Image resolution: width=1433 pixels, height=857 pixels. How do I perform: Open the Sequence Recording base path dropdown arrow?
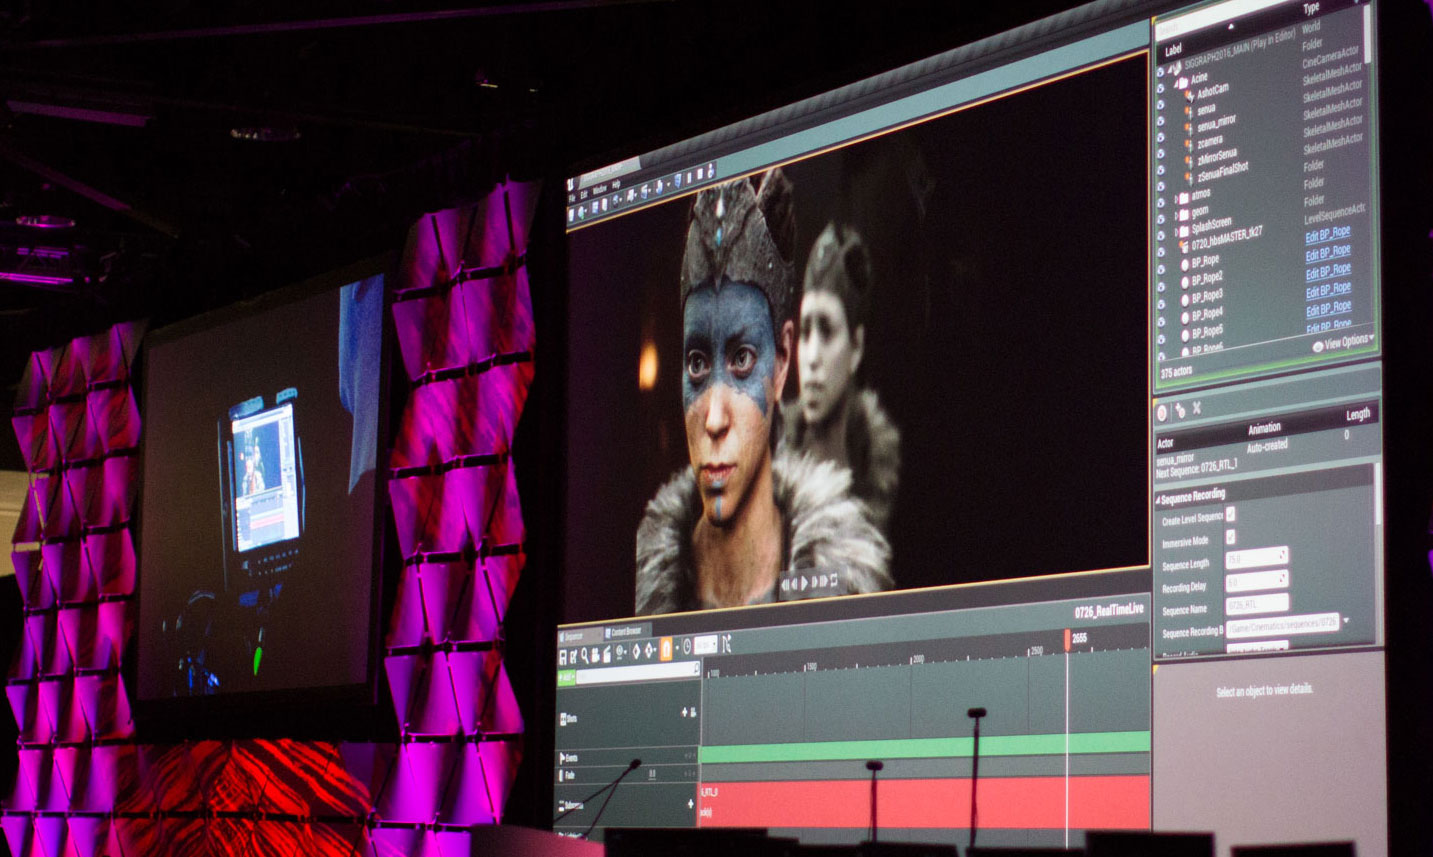[1346, 620]
